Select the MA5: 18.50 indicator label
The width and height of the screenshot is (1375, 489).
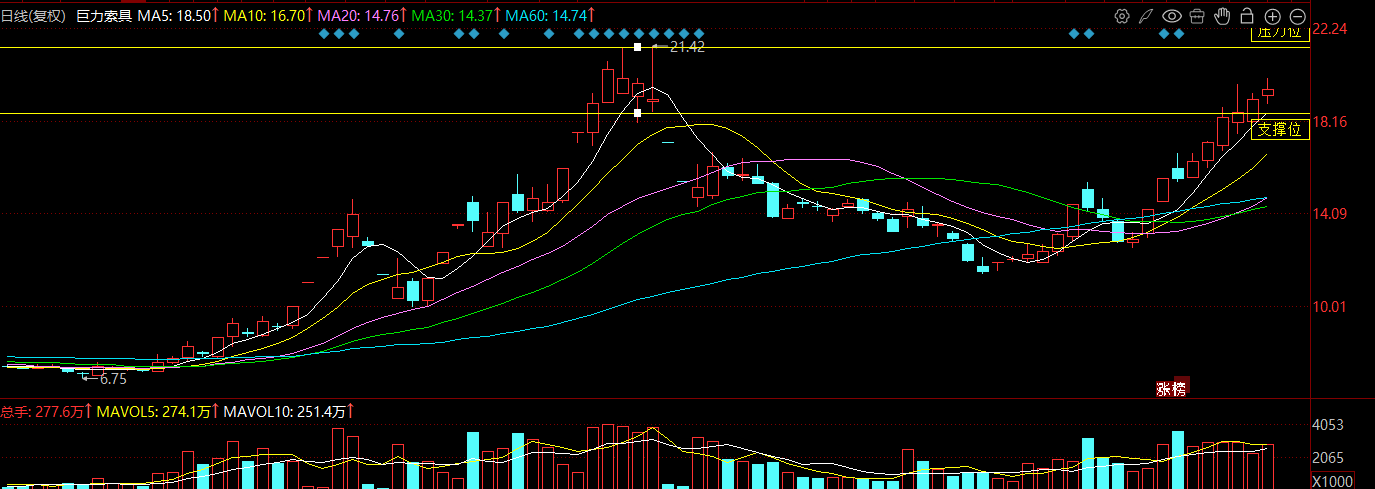tap(178, 16)
